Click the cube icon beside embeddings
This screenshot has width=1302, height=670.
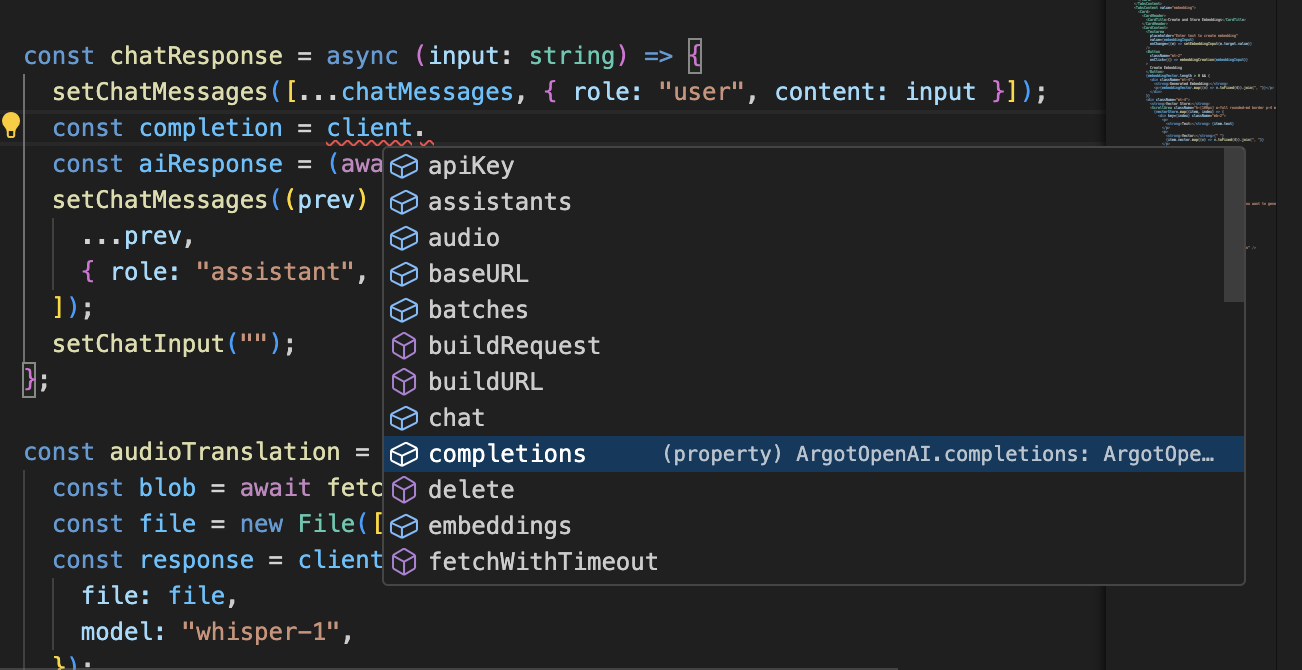pyautogui.click(x=403, y=526)
